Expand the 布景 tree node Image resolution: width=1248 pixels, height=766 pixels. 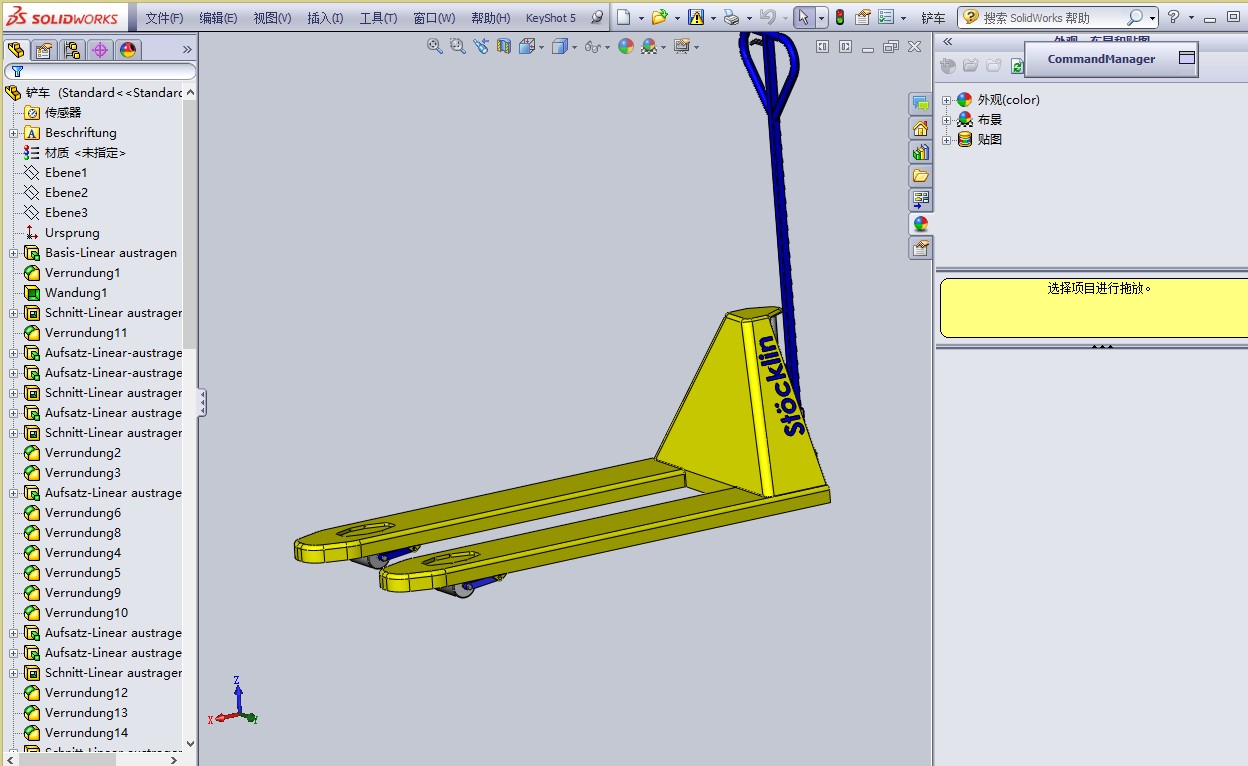tap(946, 120)
